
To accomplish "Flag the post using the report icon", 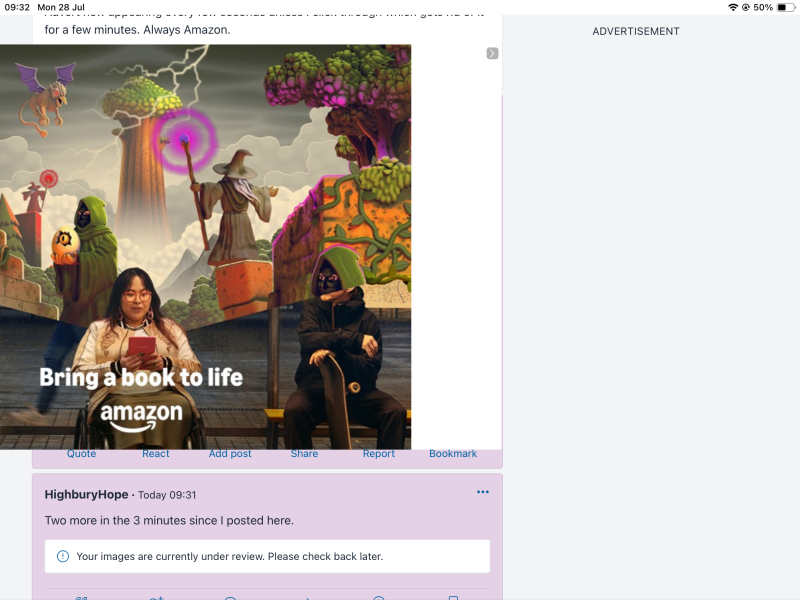I will point(378,597).
